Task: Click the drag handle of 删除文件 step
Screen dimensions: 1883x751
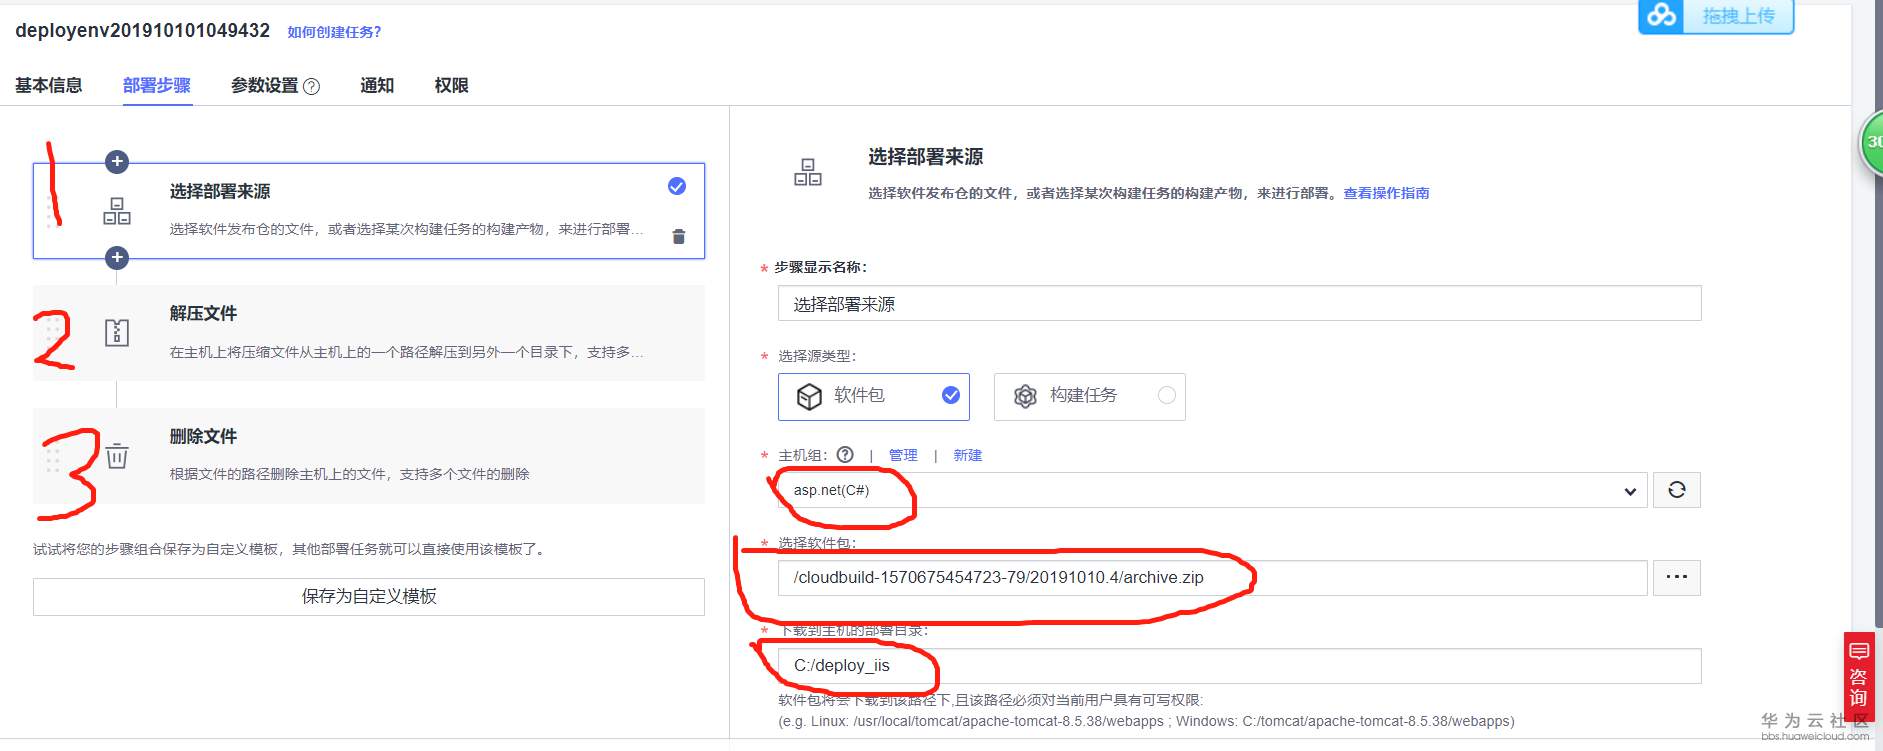Action: point(53,460)
